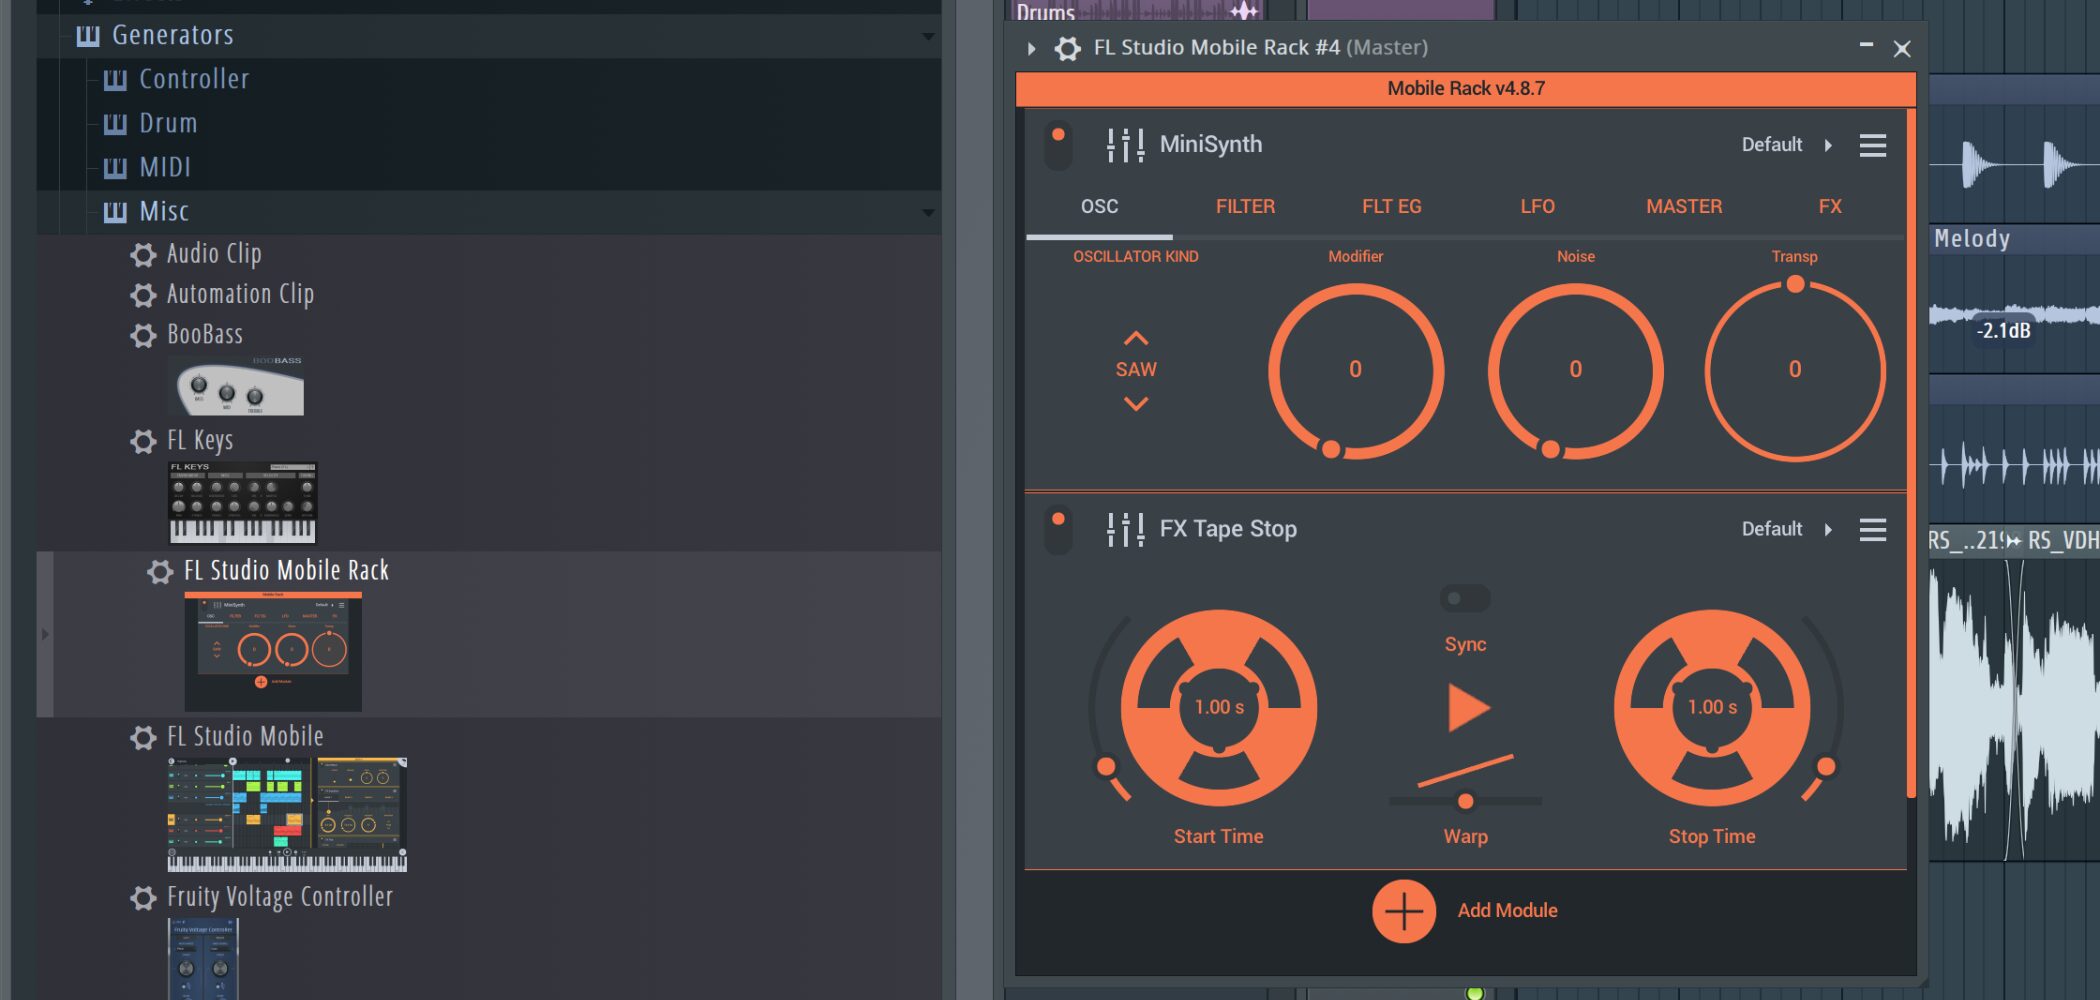Click the Drum folder piano icon
This screenshot has height=1000, width=2100.
[x=115, y=124]
